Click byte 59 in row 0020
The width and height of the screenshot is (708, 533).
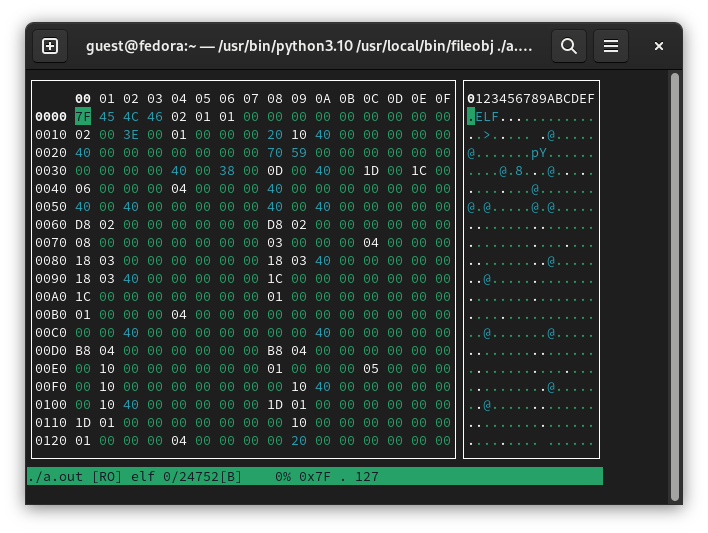click(298, 153)
